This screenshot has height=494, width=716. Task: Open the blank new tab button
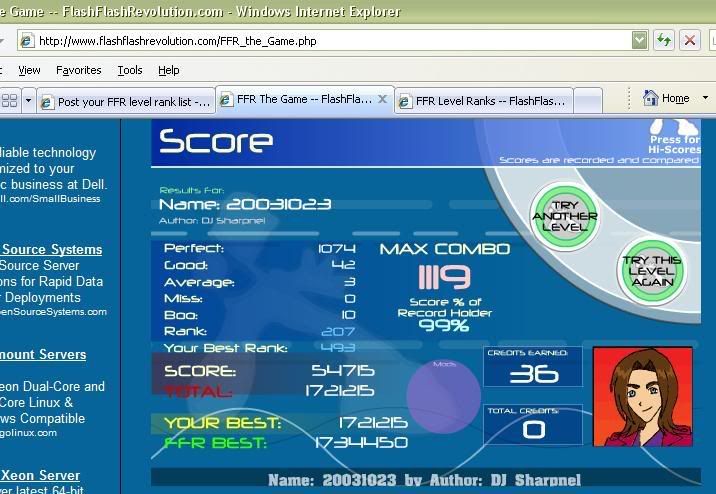pos(588,101)
